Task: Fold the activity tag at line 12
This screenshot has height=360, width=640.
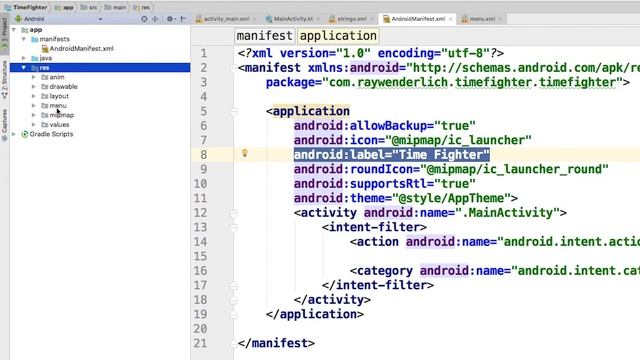Action: click(233, 213)
